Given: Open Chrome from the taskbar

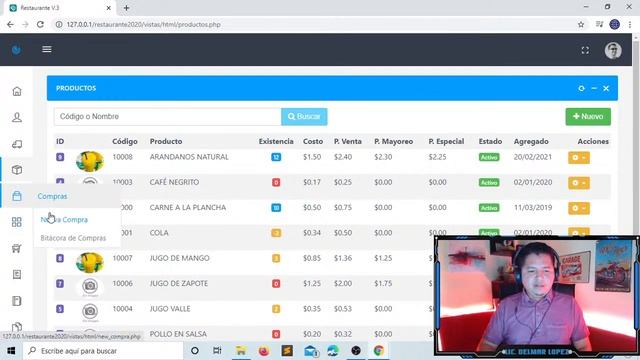Looking at the screenshot, I should [x=378, y=351].
